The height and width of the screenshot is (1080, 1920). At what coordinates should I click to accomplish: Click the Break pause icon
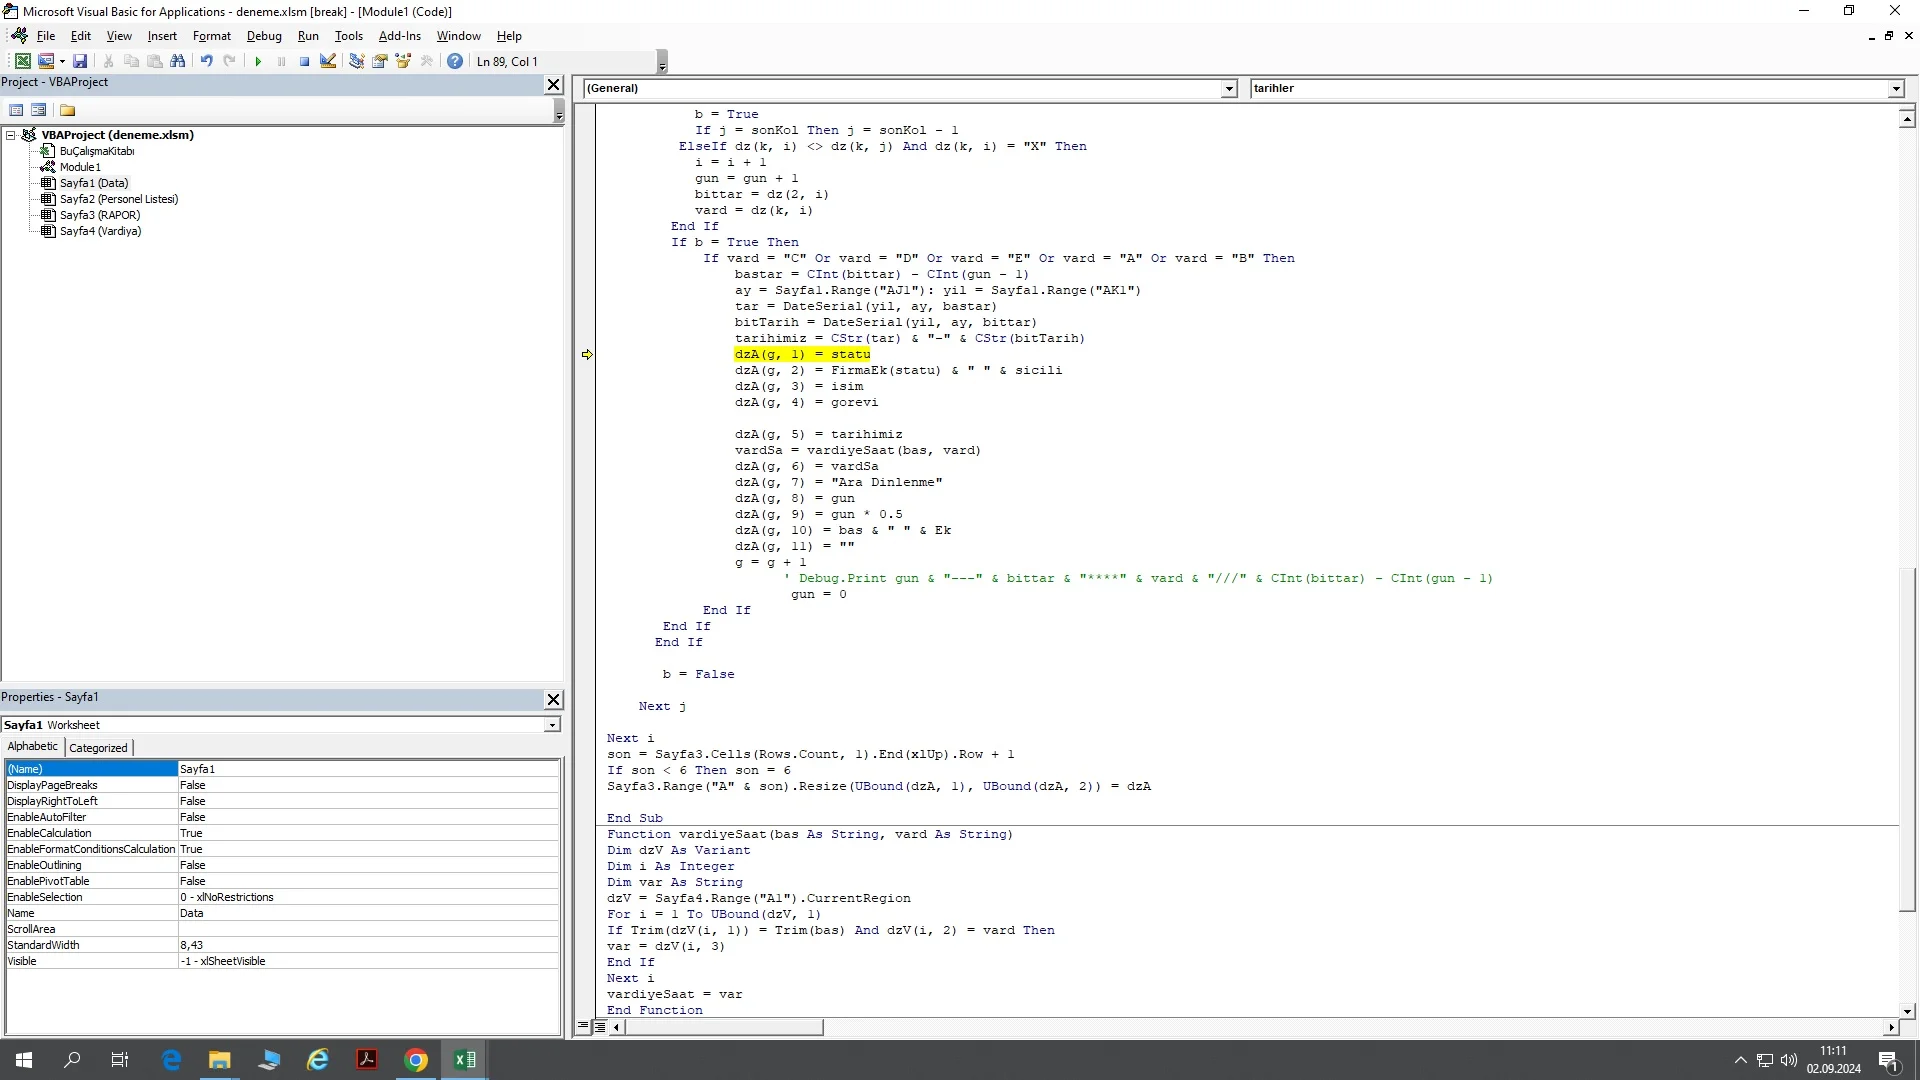click(281, 61)
